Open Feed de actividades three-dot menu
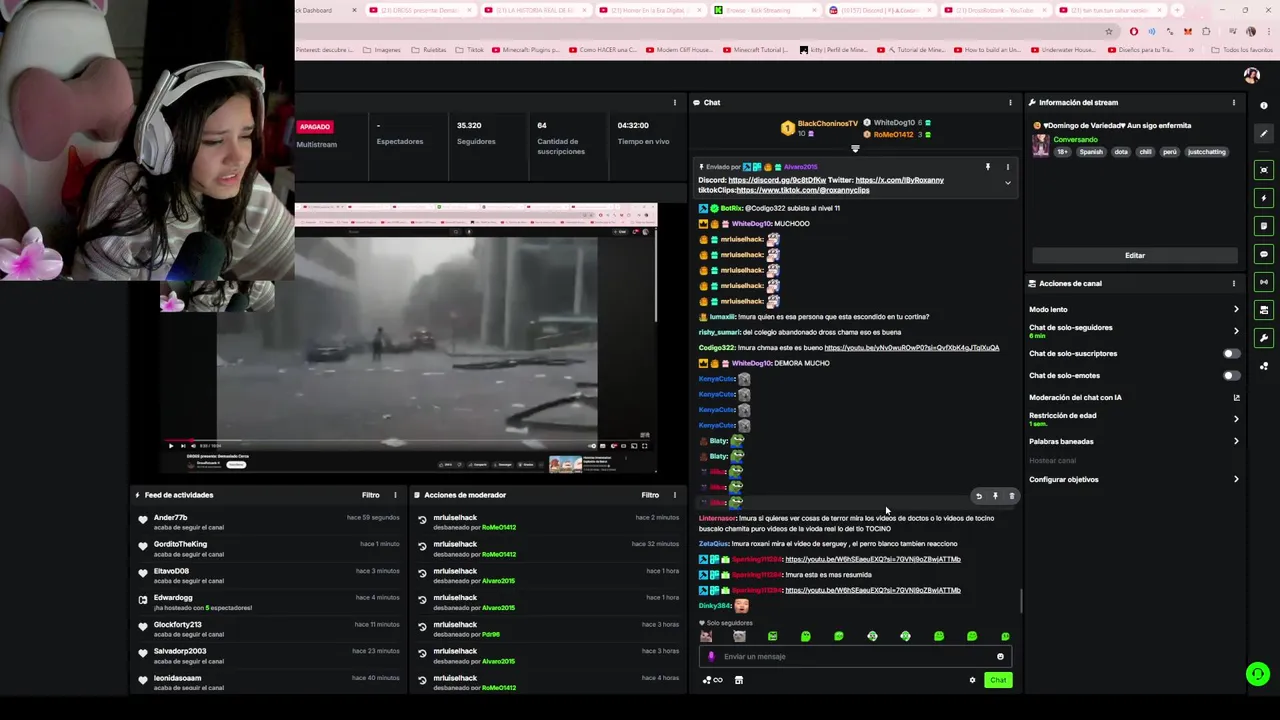The height and width of the screenshot is (720, 1280). click(x=395, y=495)
